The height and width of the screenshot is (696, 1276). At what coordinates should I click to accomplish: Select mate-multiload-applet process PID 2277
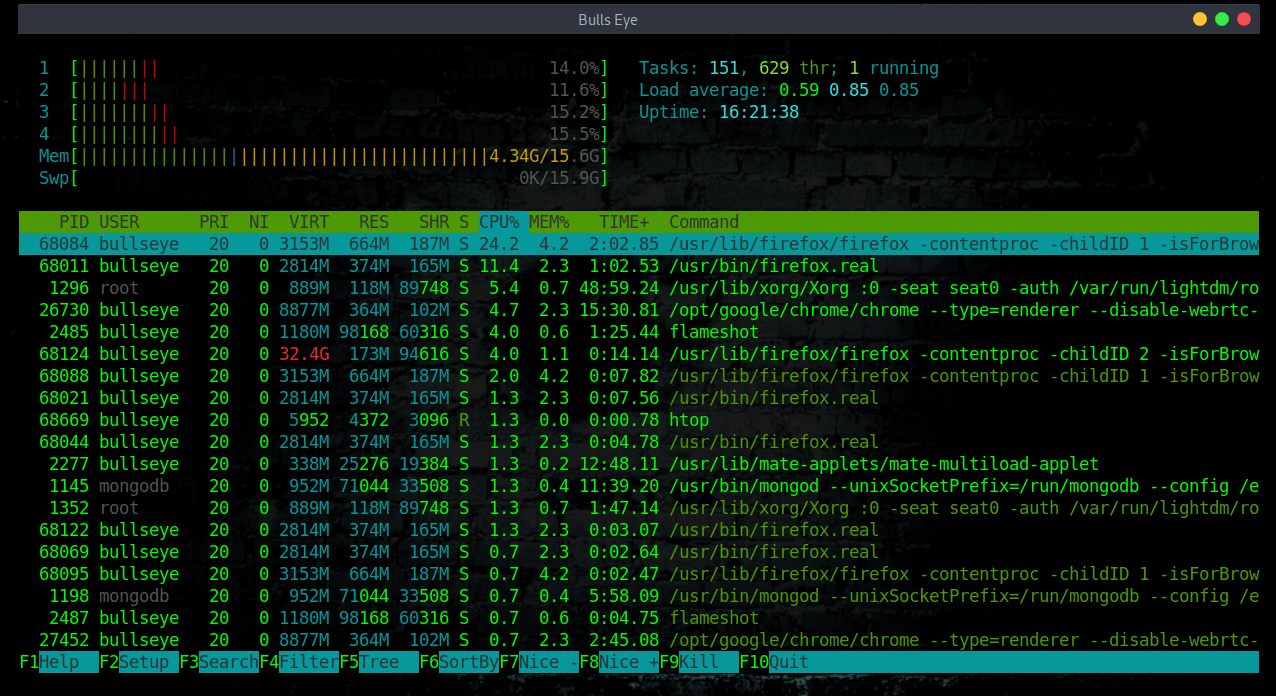tap(639, 464)
